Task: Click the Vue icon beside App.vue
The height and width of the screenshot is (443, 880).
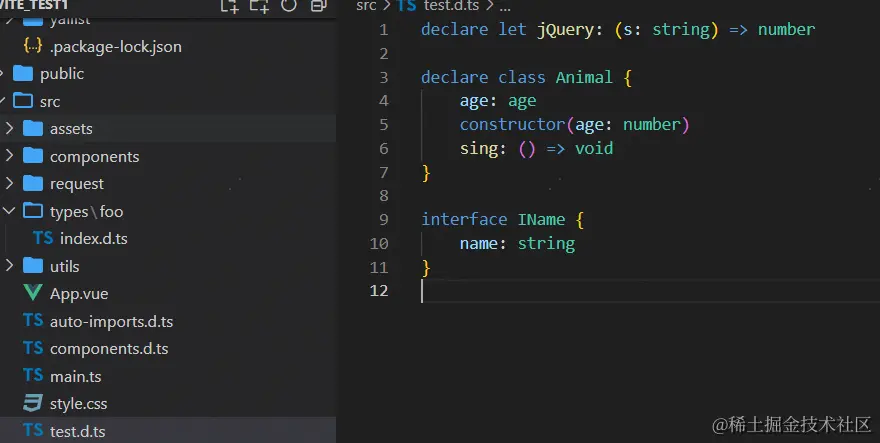Action: [x=33, y=293]
